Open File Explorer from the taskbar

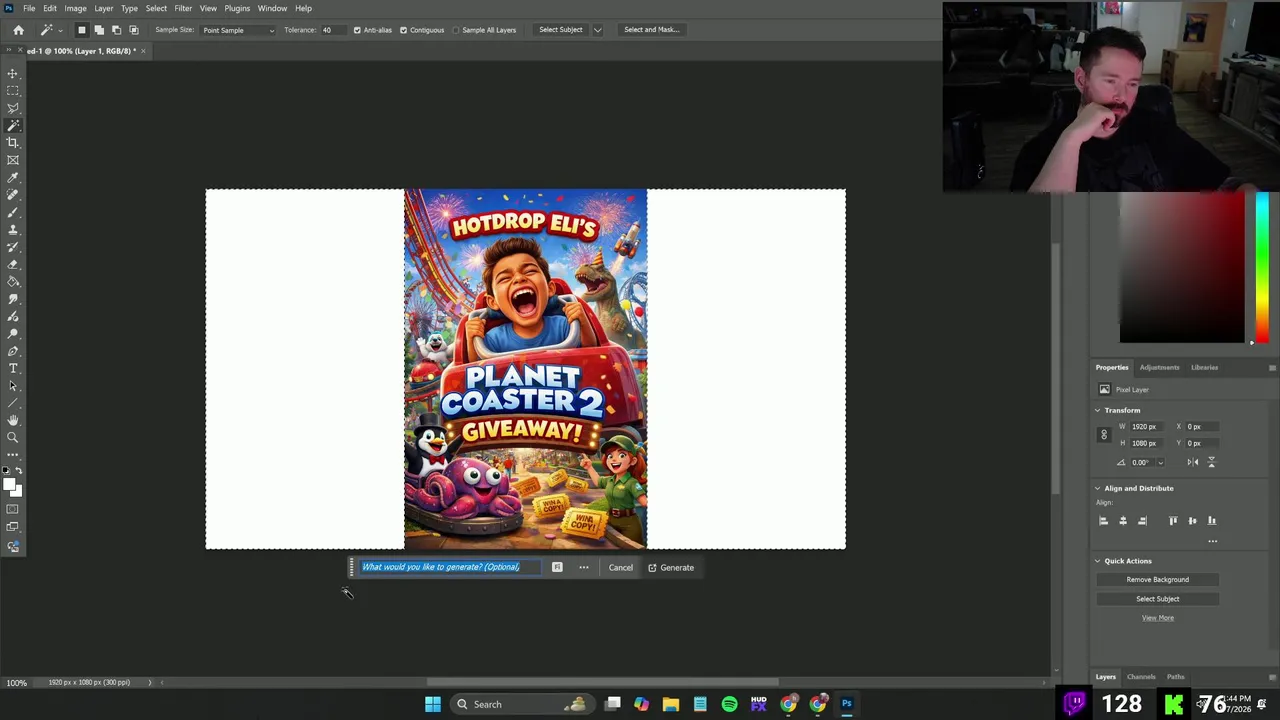coord(671,704)
